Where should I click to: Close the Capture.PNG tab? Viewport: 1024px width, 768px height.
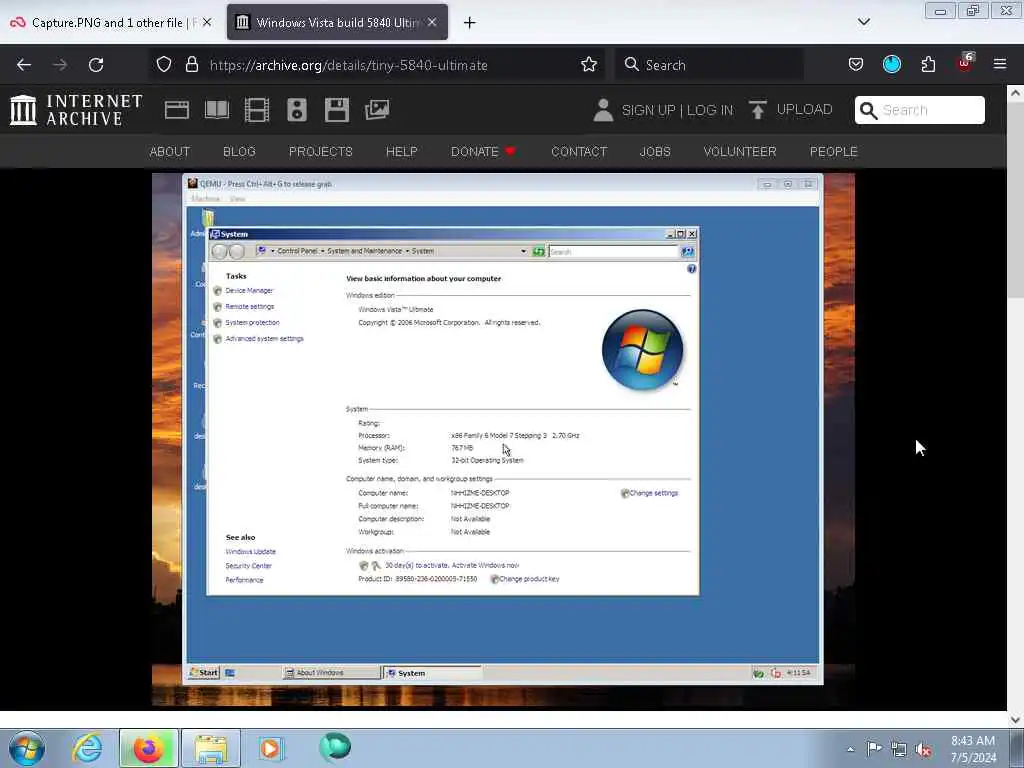206,22
